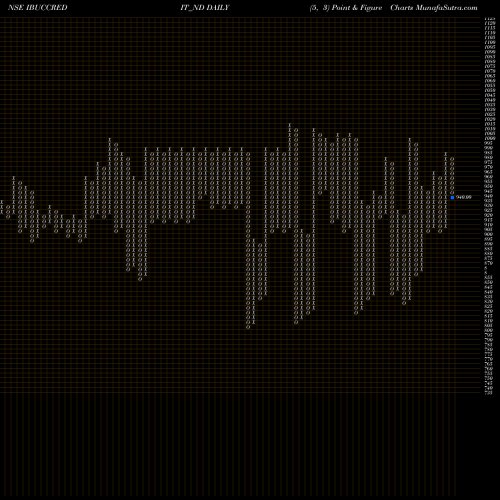
Task: Click the blue current-price marker square
Action: tap(452, 197)
